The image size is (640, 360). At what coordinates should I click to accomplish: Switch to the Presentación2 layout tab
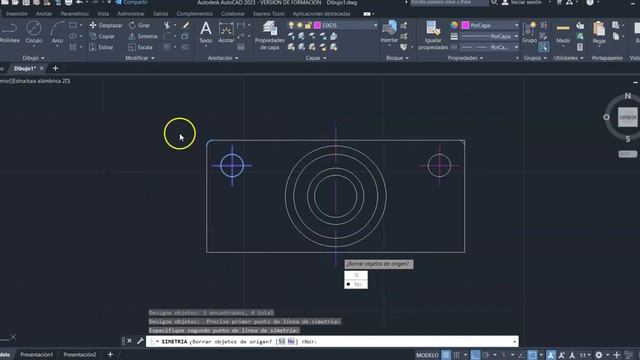pyautogui.click(x=80, y=355)
